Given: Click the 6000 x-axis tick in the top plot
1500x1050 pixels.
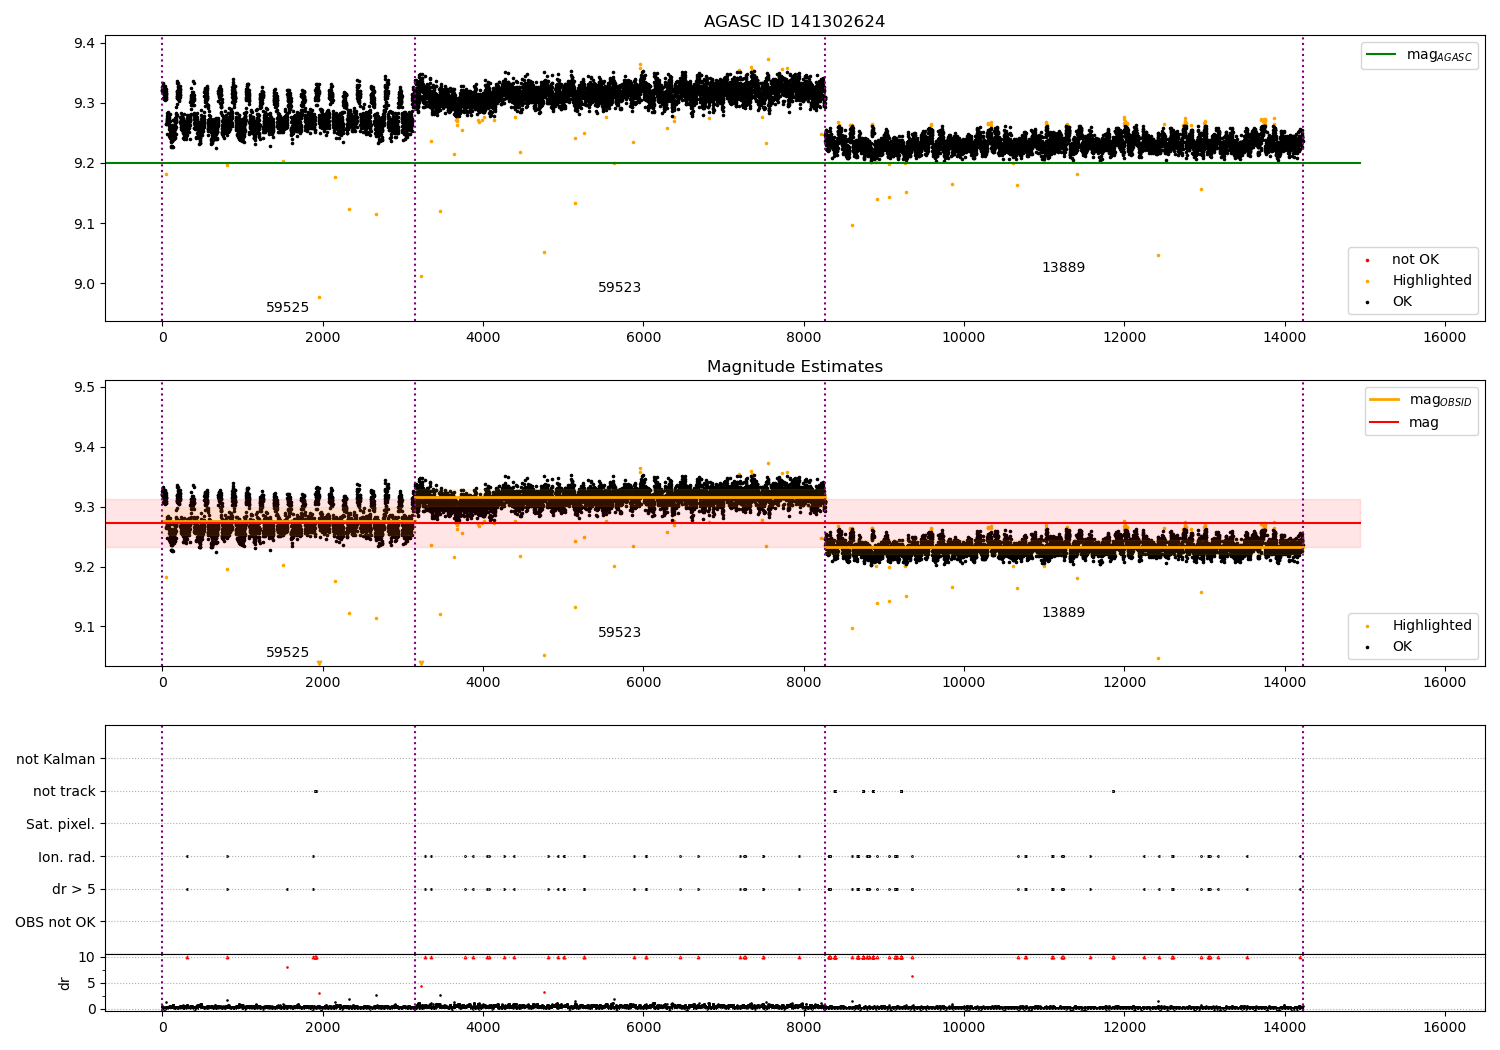Looking at the screenshot, I should (x=643, y=338).
